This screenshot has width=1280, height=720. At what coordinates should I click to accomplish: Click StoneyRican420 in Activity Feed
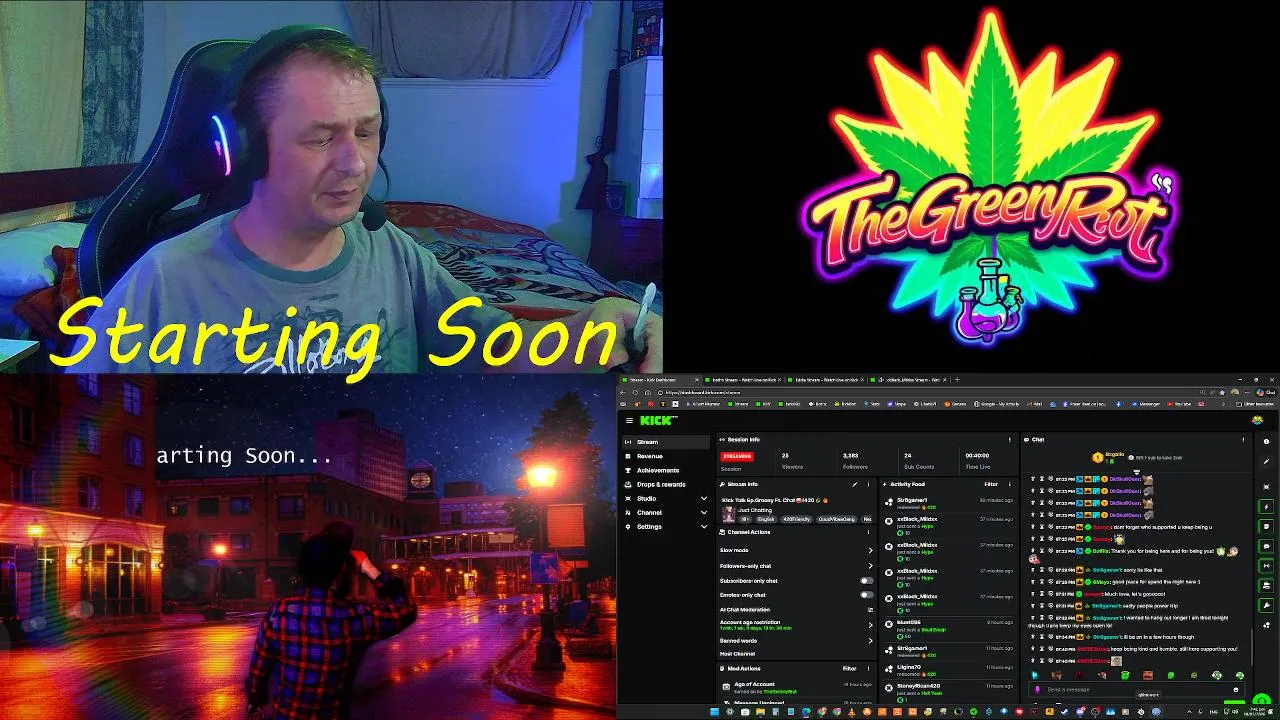[x=919, y=686]
